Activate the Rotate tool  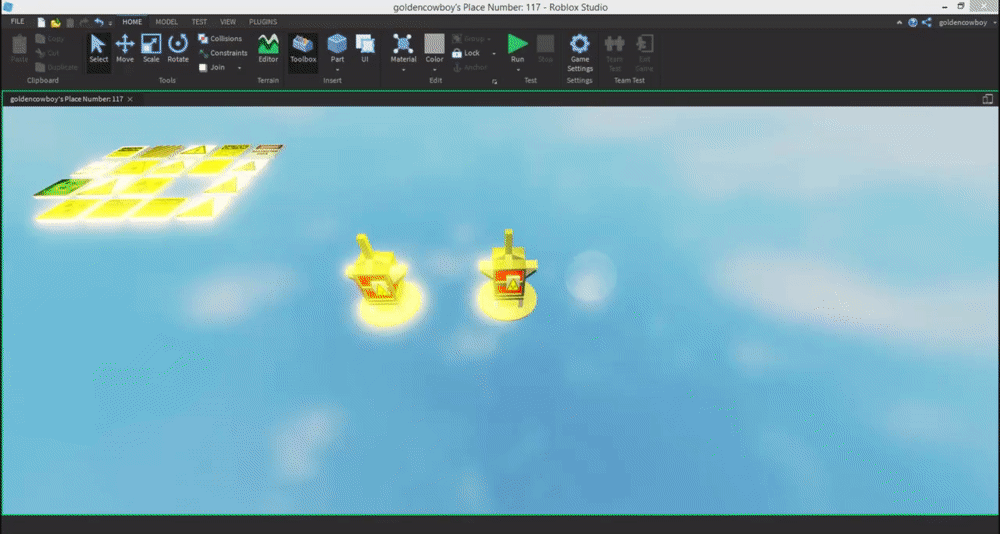(x=178, y=49)
